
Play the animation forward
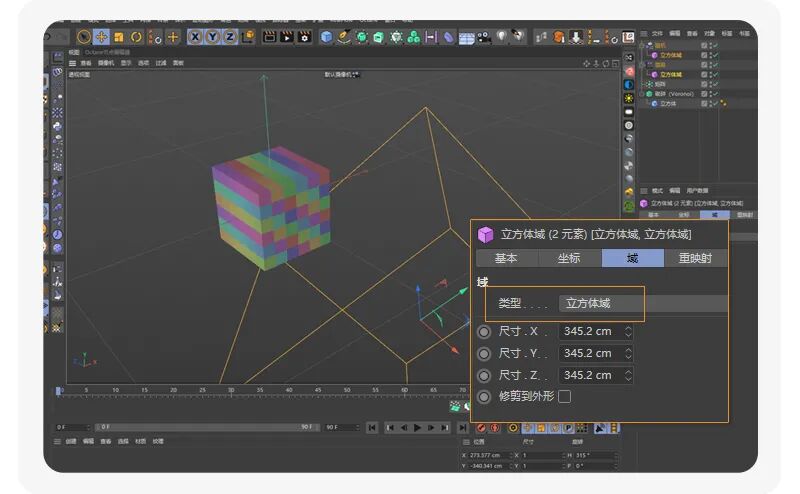click(417, 428)
